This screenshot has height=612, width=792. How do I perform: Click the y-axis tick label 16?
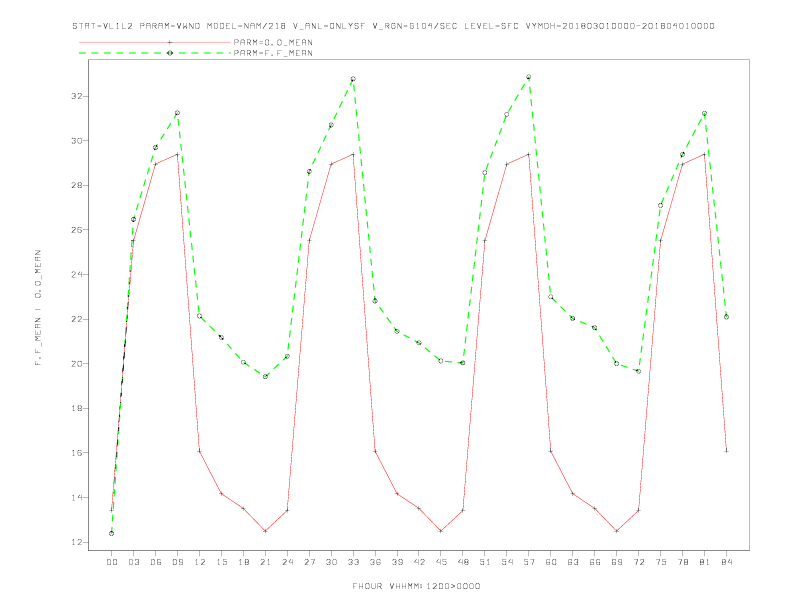[x=77, y=453]
